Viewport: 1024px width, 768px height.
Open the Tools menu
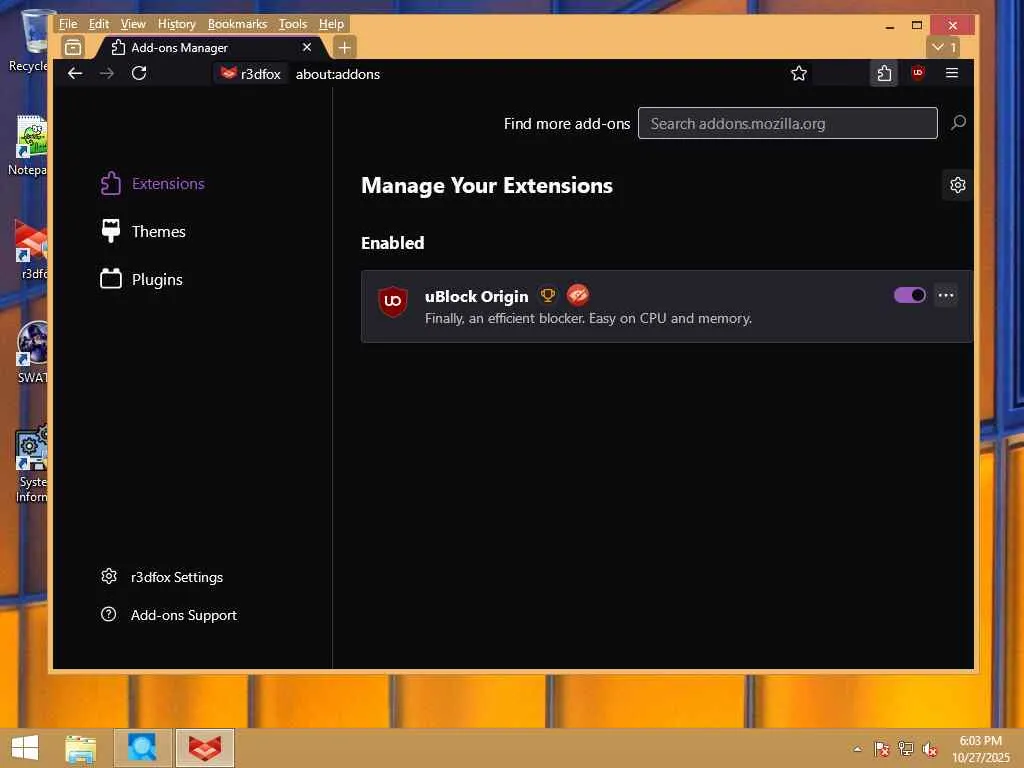(293, 24)
